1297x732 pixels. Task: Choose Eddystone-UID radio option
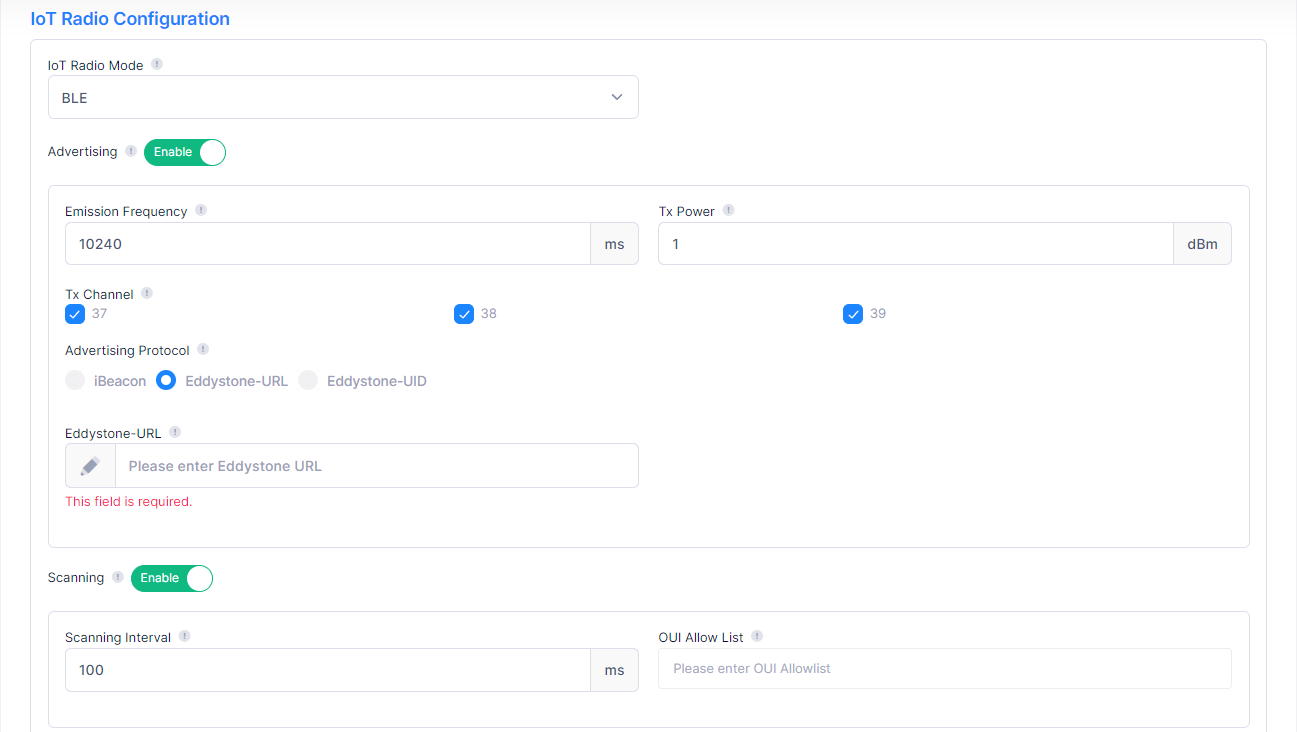point(308,381)
